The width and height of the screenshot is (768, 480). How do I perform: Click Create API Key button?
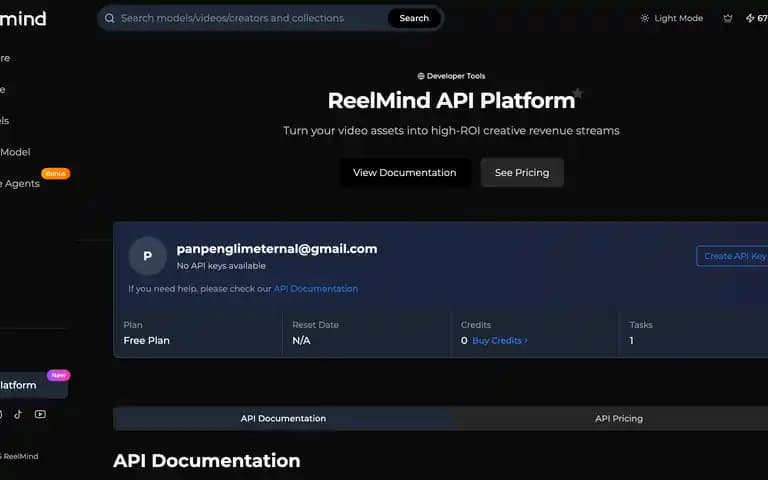tap(733, 256)
